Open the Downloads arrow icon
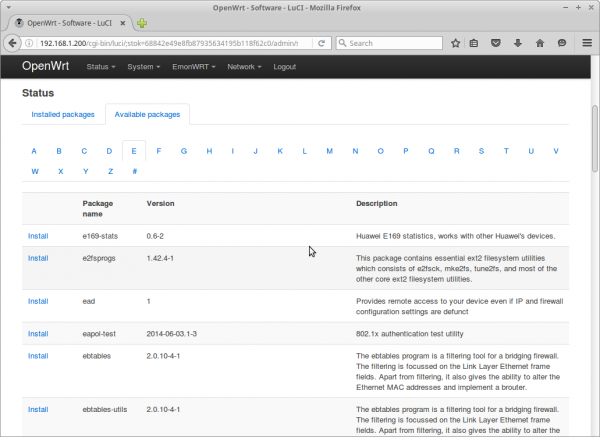Screen dimensions: 600x437 tap(518, 43)
